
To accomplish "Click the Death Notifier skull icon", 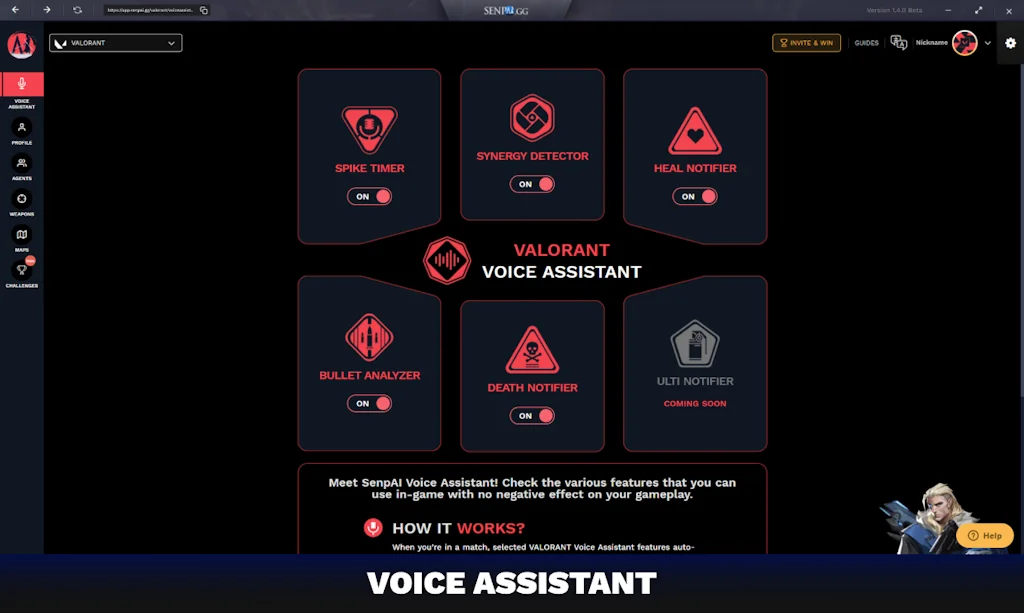I will click(532, 347).
